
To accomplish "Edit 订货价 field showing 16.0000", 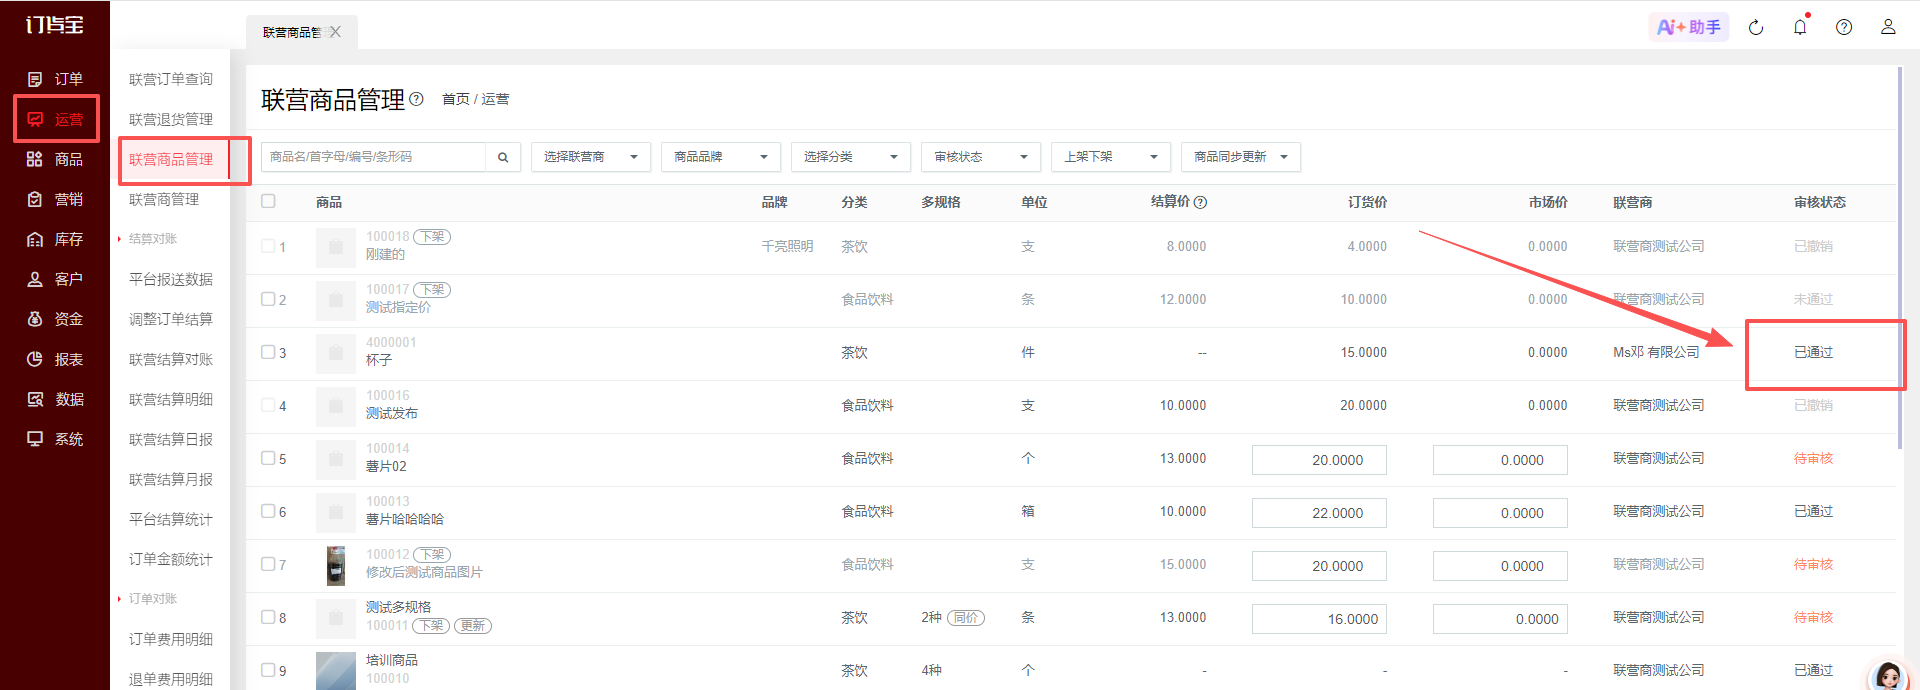I will pyautogui.click(x=1319, y=619).
